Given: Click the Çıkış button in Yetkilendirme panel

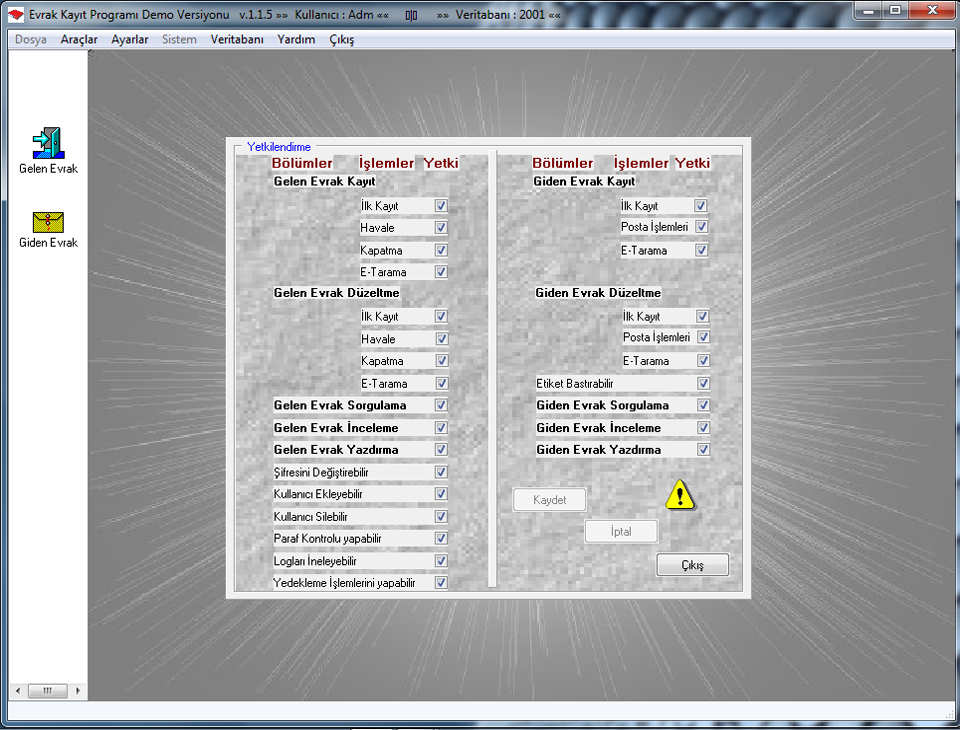Looking at the screenshot, I should point(692,565).
